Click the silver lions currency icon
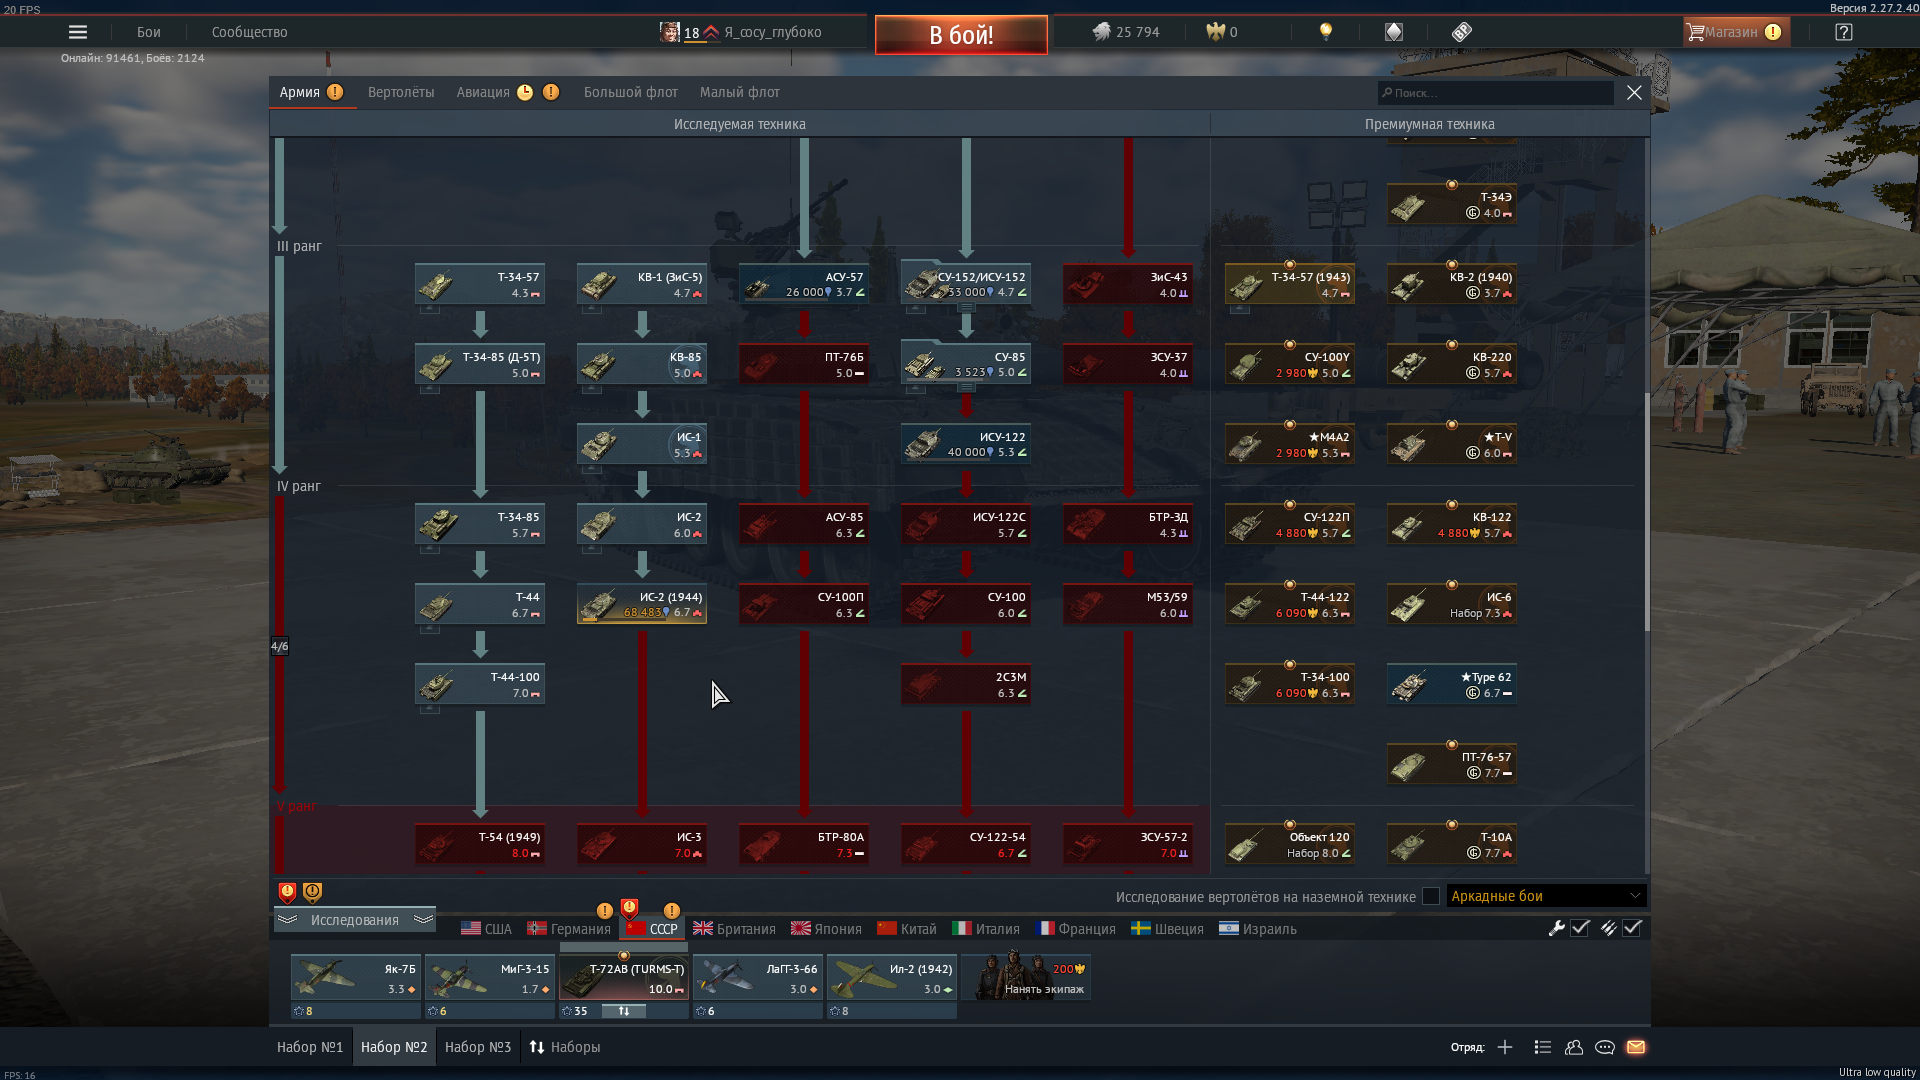The image size is (1920, 1080). 1101,32
